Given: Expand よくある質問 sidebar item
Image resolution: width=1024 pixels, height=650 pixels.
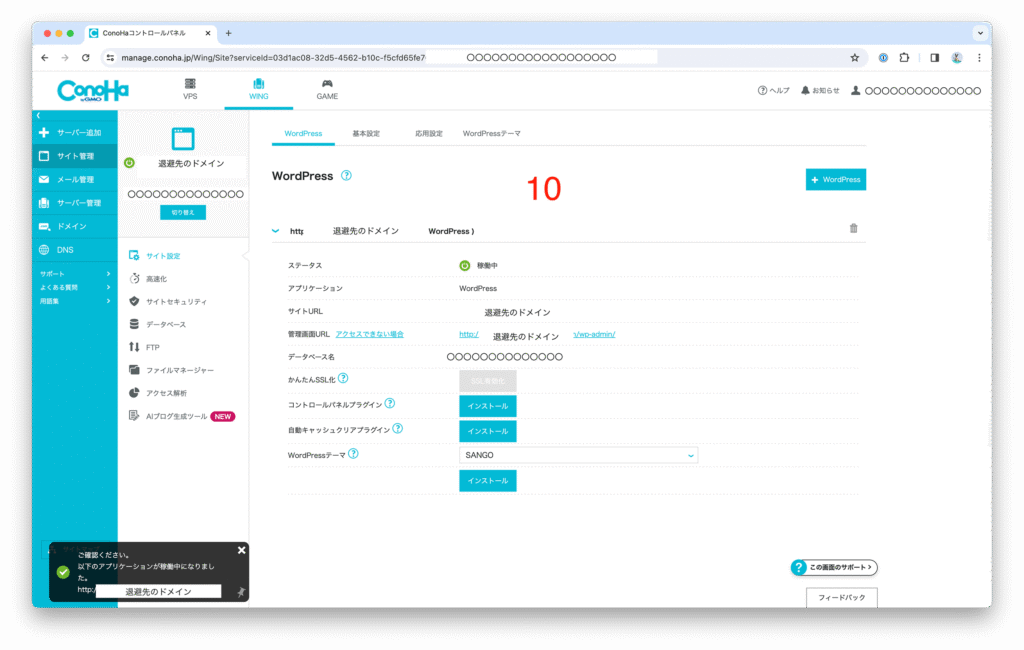Looking at the screenshot, I should tap(75, 287).
